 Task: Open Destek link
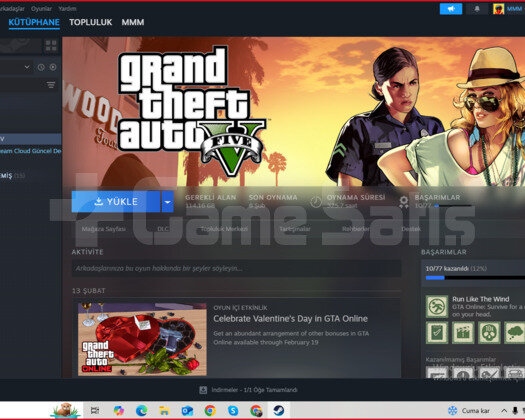(411, 229)
